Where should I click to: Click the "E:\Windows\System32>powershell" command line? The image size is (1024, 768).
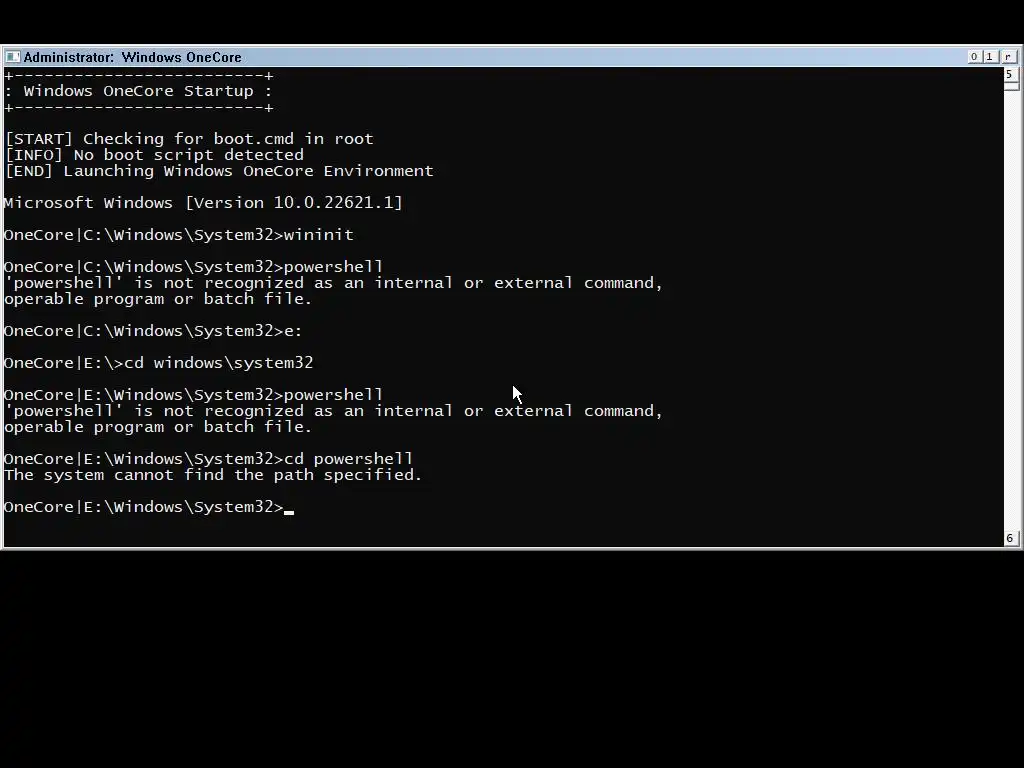click(x=193, y=395)
